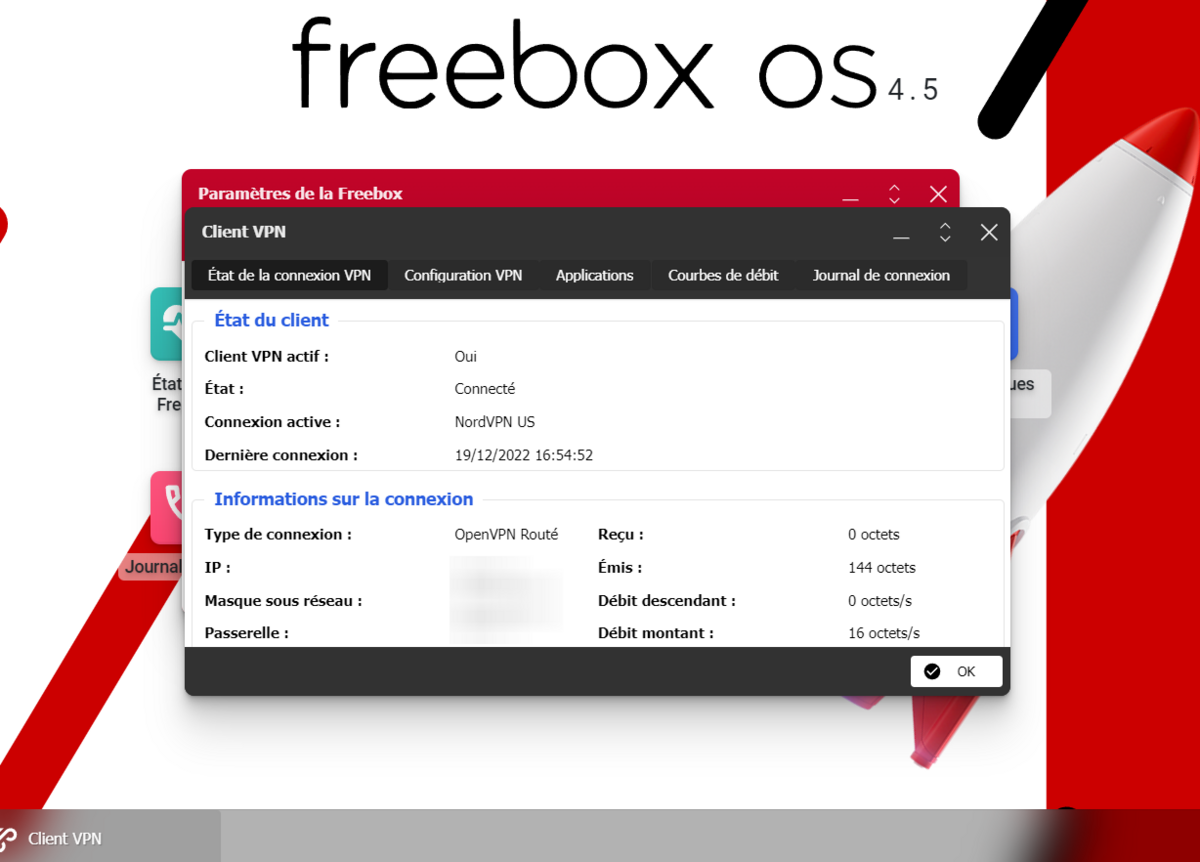1200x862 pixels.
Task: Select the Débit montant value '16 octets/s'
Action: (884, 633)
